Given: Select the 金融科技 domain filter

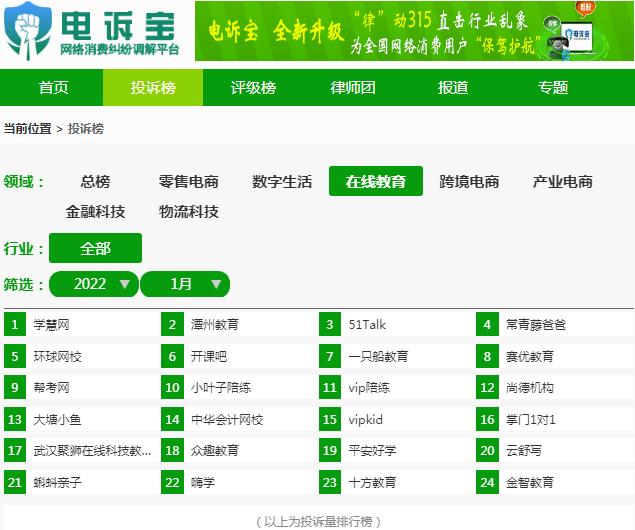Looking at the screenshot, I should [96, 211].
